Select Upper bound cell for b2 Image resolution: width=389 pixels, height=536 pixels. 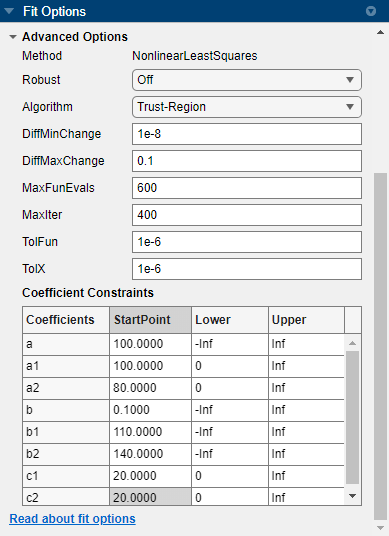coord(306,454)
